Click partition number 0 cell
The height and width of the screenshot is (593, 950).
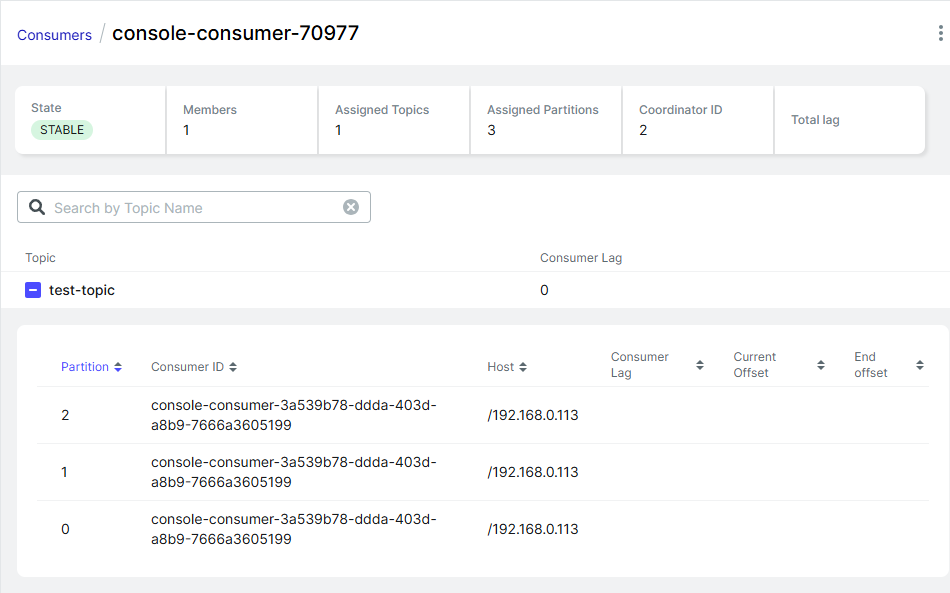(65, 529)
